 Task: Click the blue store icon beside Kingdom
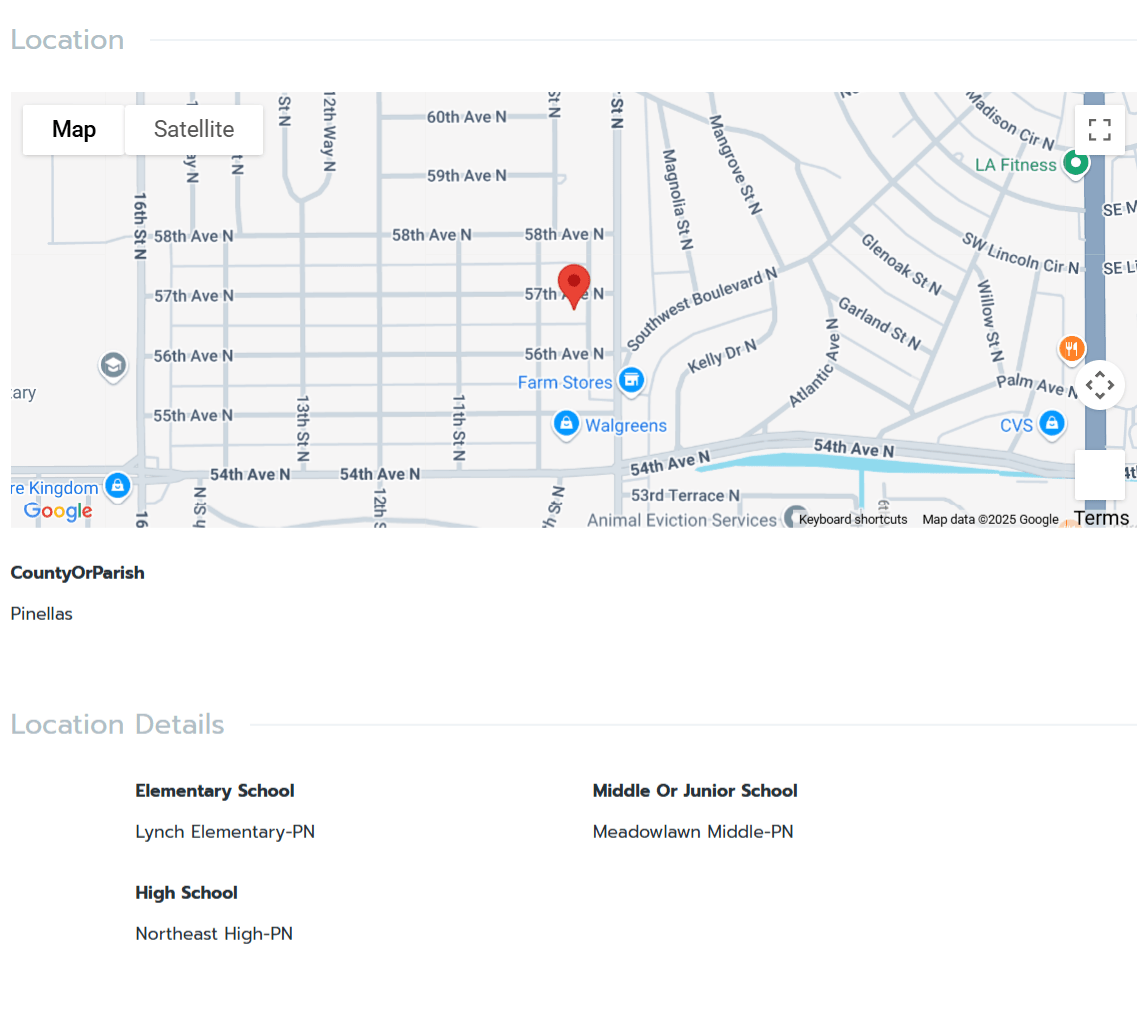click(x=118, y=486)
